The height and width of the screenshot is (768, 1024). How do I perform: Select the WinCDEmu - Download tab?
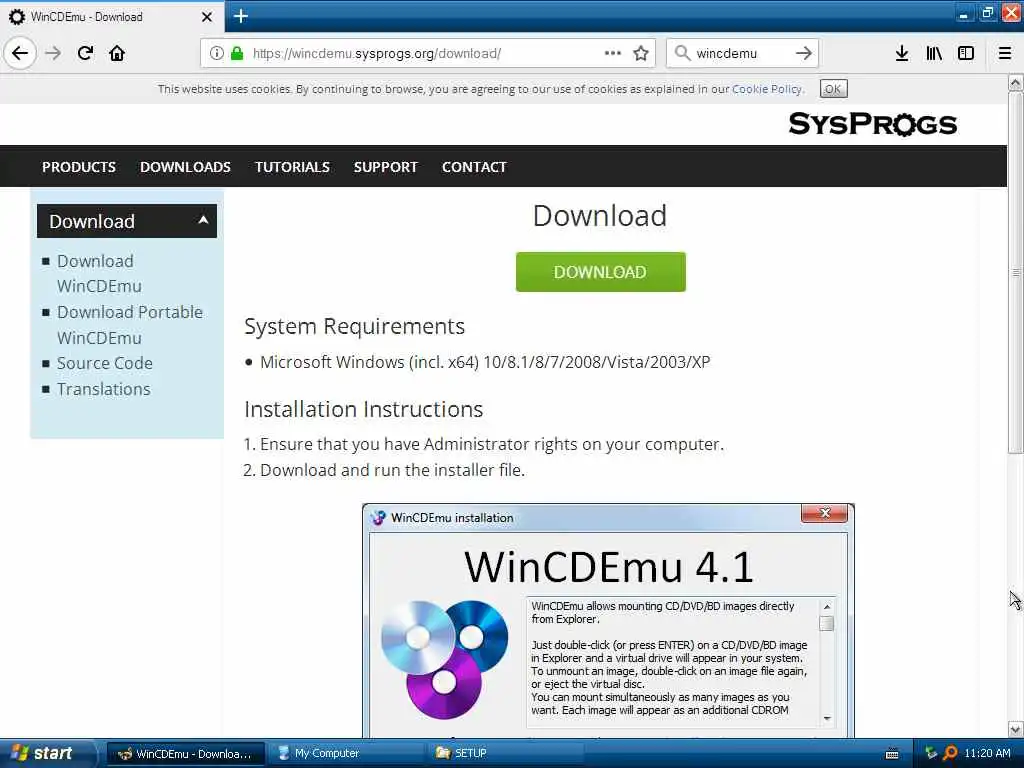pos(111,16)
